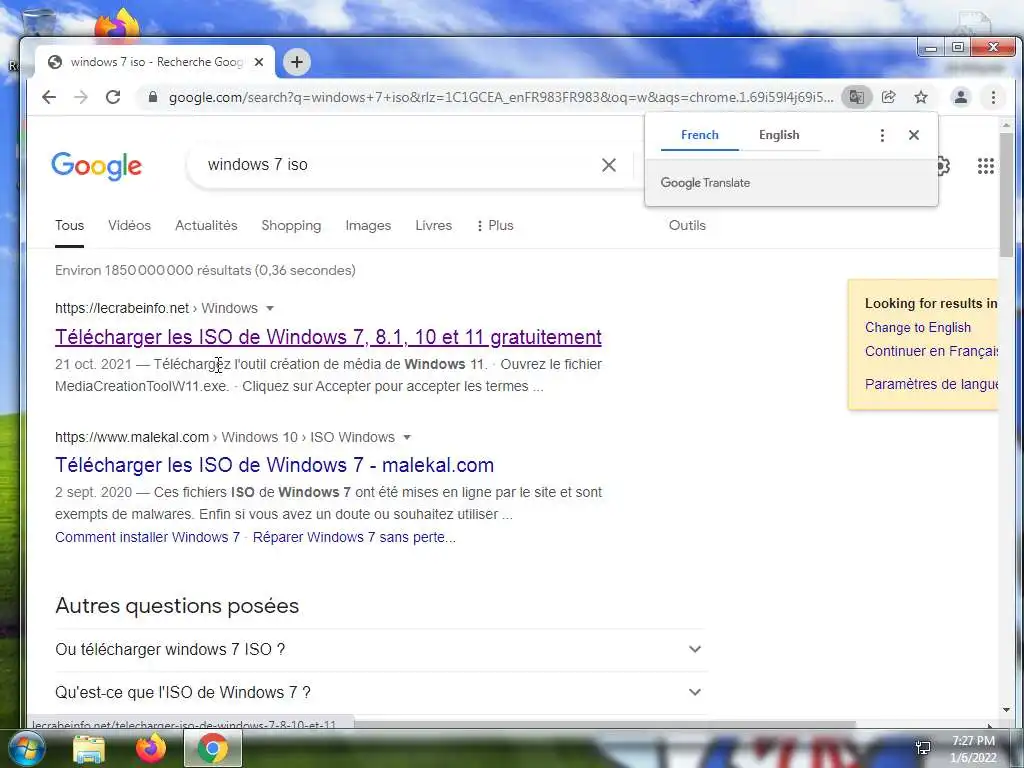Bookmark this page with the star icon

click(x=921, y=97)
